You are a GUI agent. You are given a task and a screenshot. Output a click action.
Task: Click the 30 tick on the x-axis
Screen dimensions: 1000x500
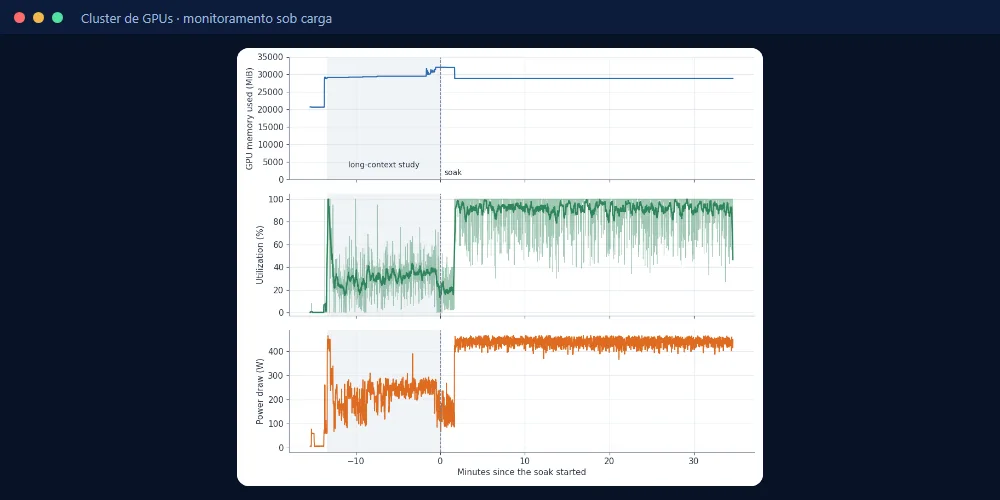(694, 461)
